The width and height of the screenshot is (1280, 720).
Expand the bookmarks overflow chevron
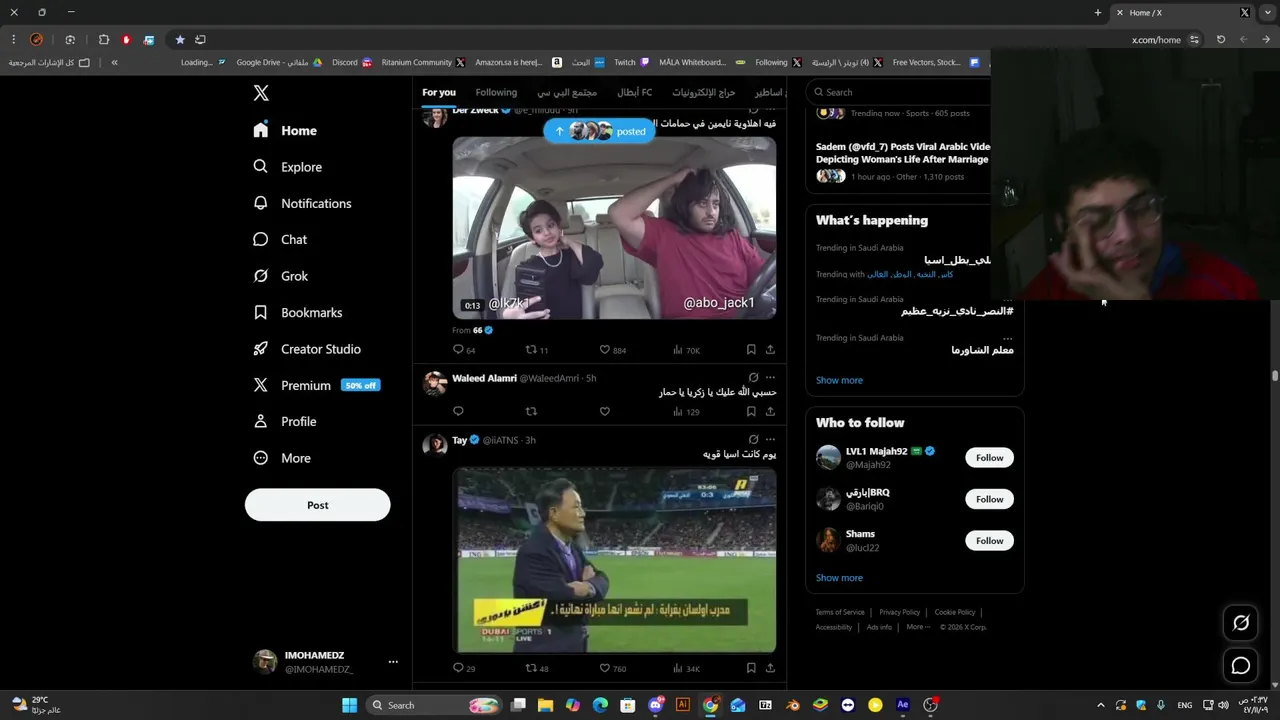pyautogui.click(x=114, y=62)
